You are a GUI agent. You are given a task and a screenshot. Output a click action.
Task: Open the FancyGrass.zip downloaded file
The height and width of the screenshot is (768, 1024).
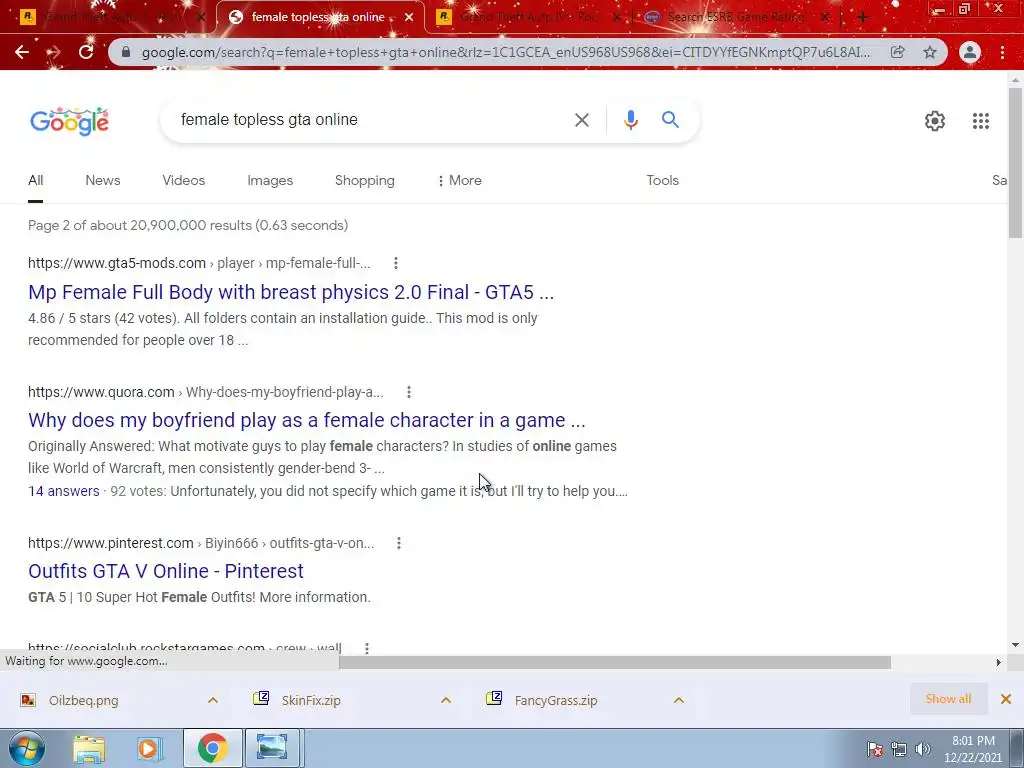(556, 701)
